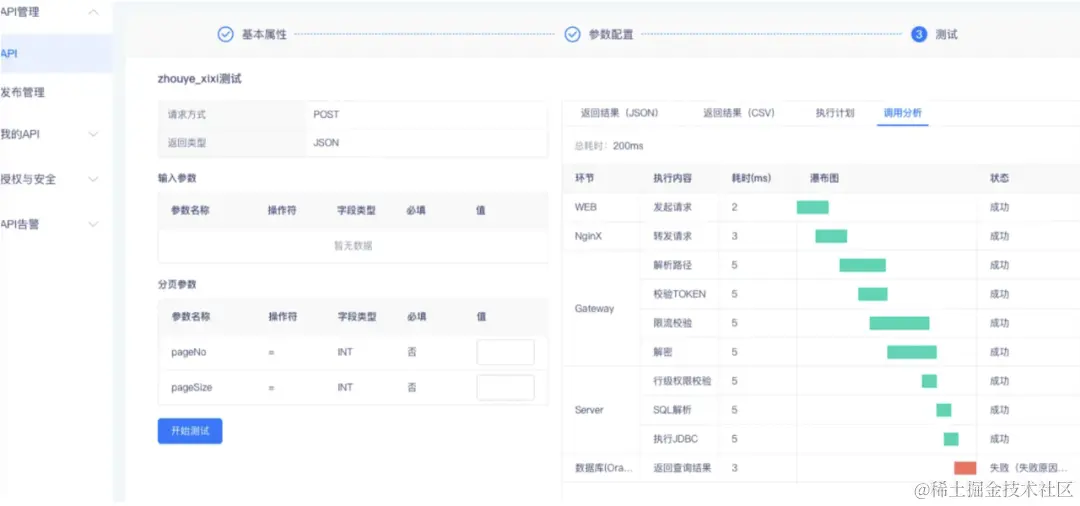Click the NginX stage cell

pos(589,236)
